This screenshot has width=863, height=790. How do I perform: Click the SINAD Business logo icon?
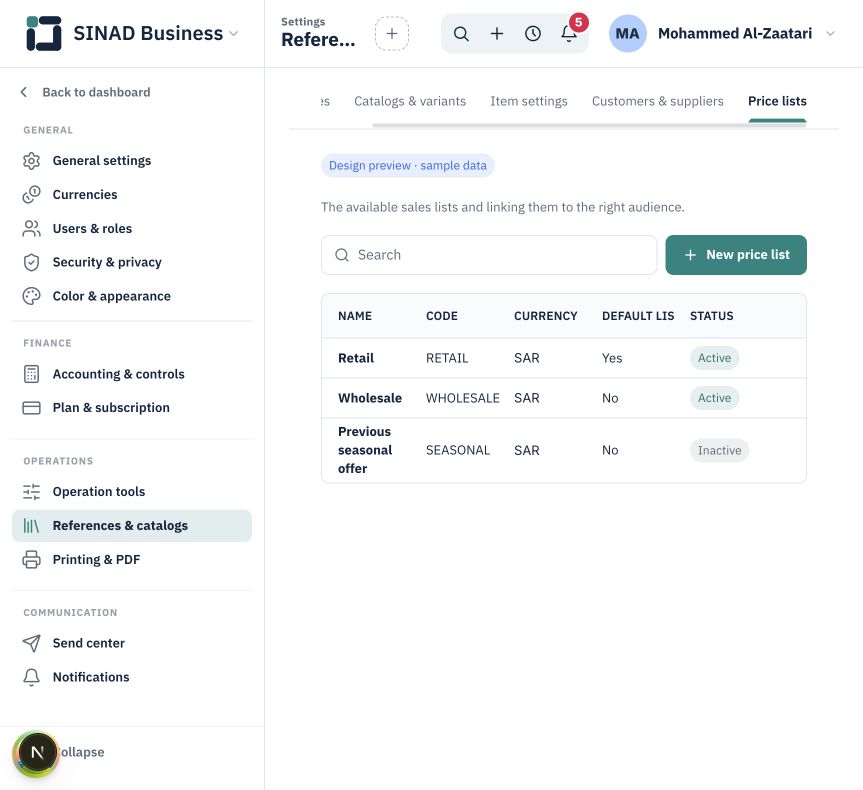44,34
